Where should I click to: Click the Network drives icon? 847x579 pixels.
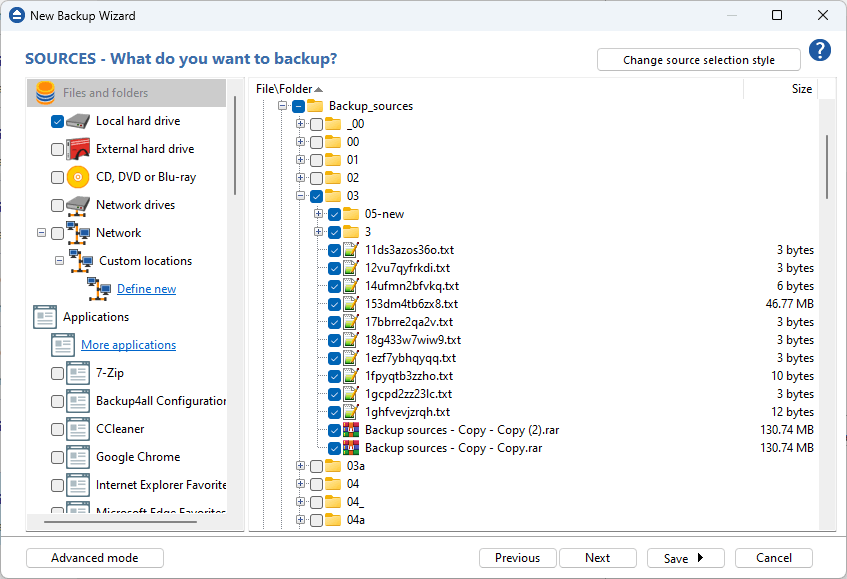click(x=79, y=205)
